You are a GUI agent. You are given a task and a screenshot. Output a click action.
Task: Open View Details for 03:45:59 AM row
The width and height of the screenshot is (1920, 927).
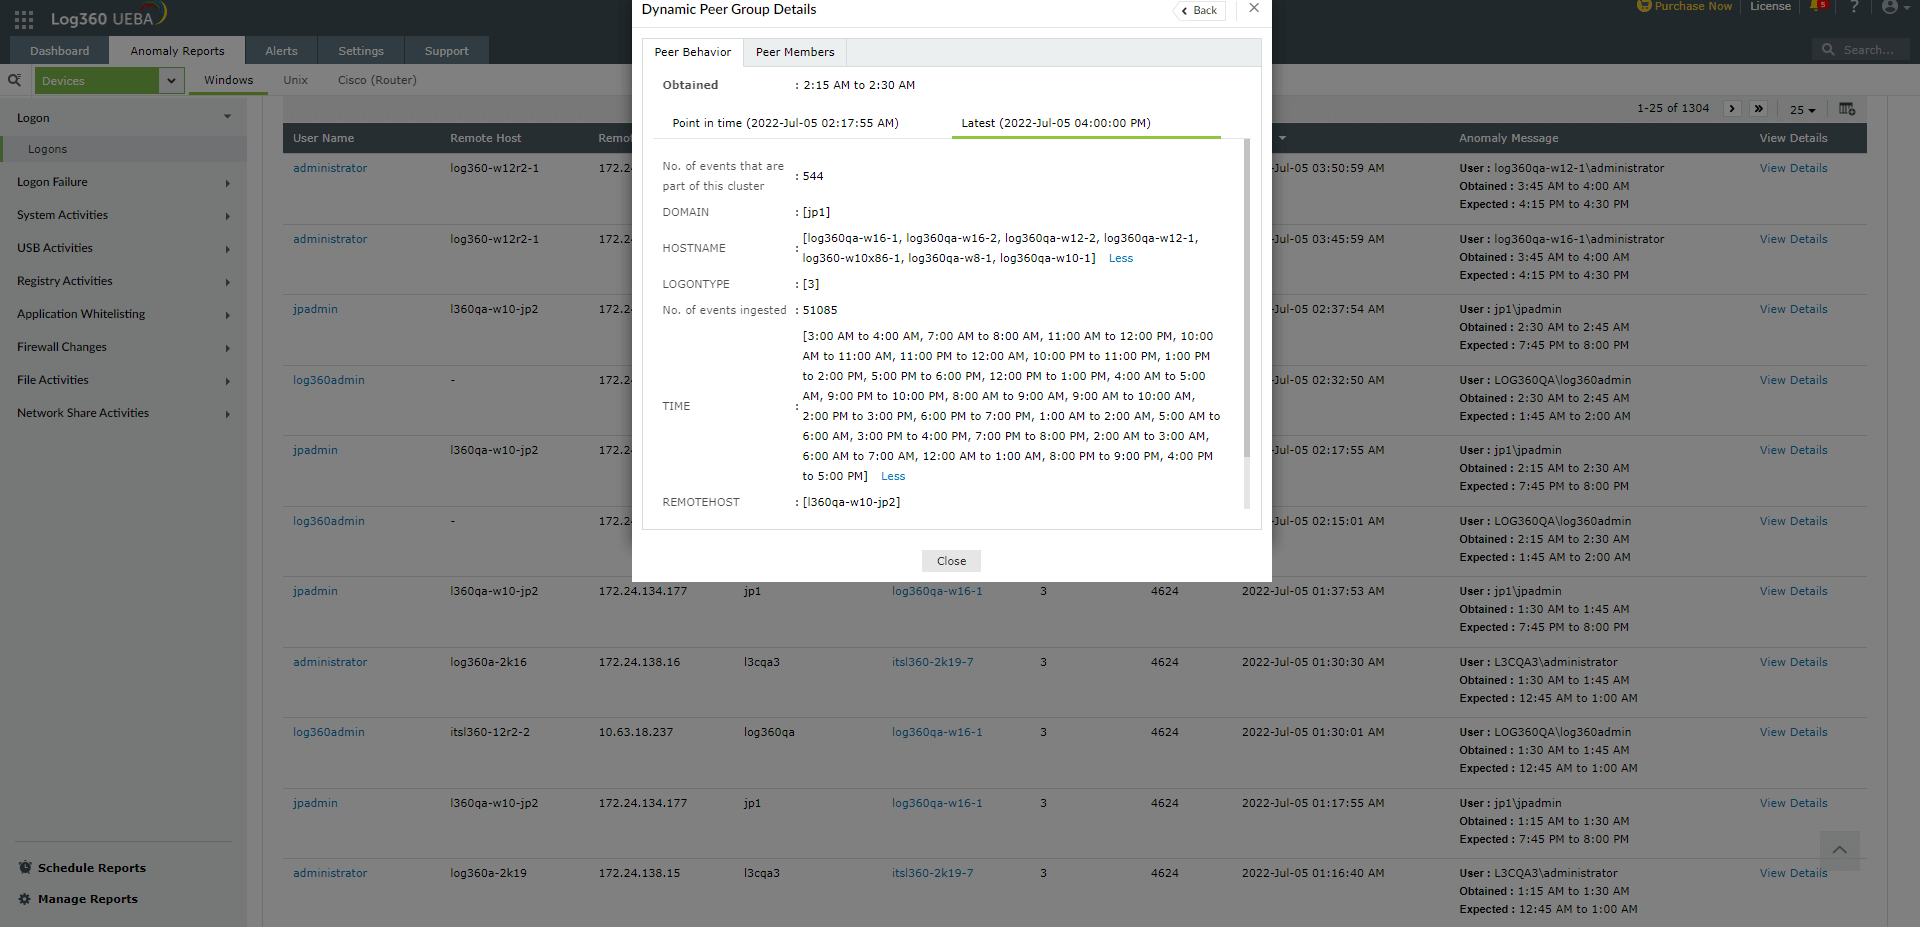(1793, 239)
